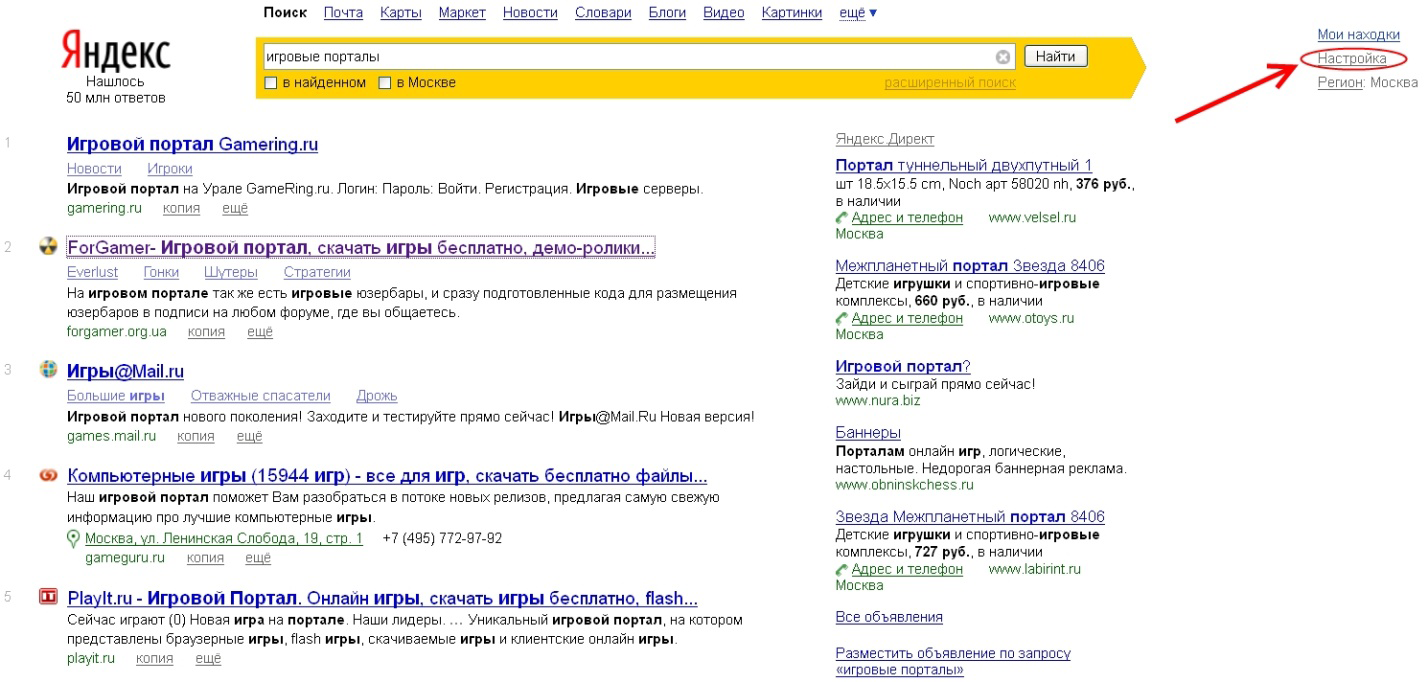Open 'Мои находки' link

[1358, 35]
